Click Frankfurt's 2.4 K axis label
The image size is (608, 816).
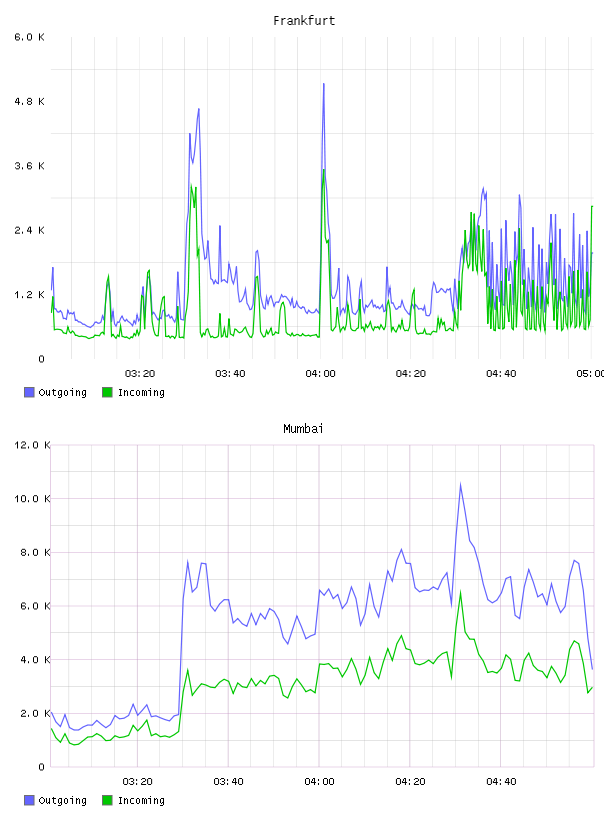[x=30, y=230]
